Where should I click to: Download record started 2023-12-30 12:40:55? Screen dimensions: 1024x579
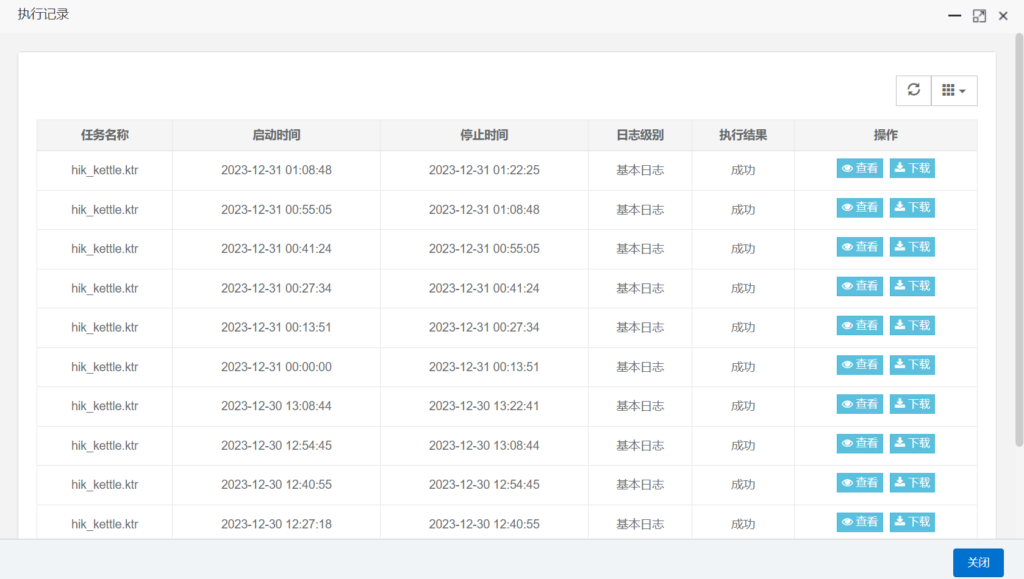(912, 483)
